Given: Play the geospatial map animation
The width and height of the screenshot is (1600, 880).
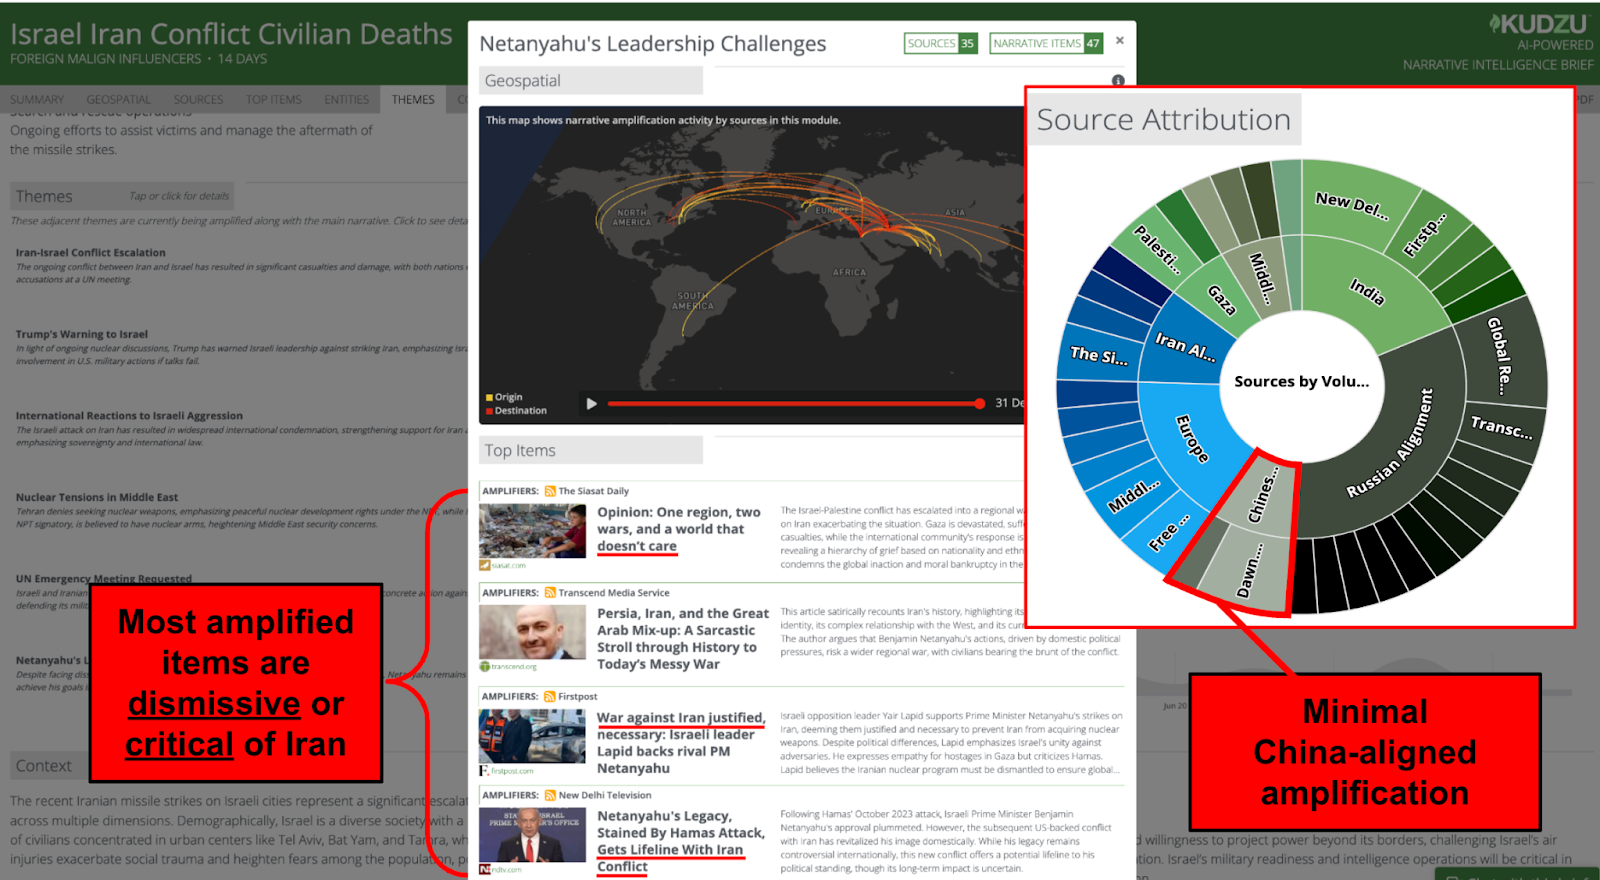Looking at the screenshot, I should [591, 404].
